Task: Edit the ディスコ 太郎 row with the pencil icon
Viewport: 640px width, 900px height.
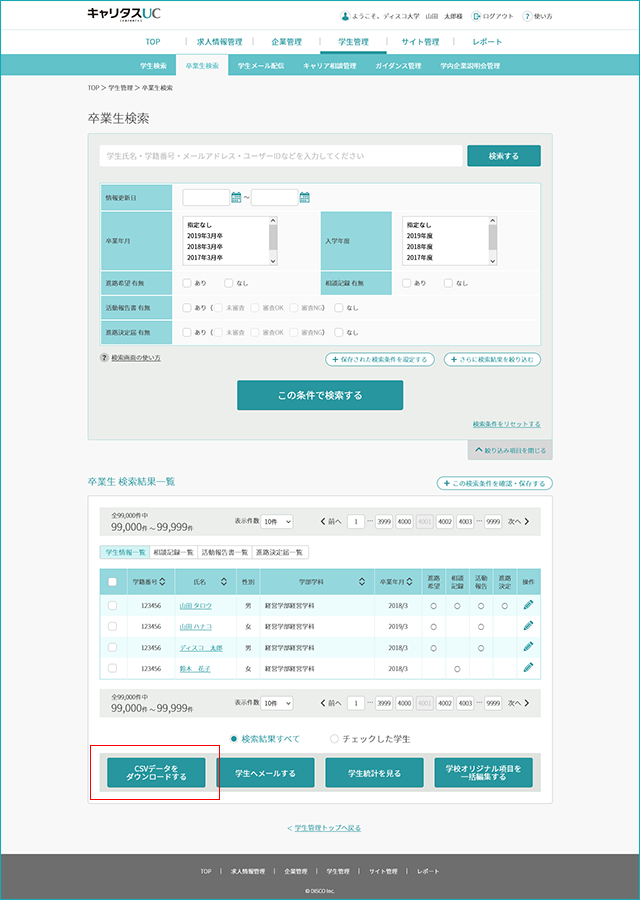Action: pyautogui.click(x=528, y=647)
